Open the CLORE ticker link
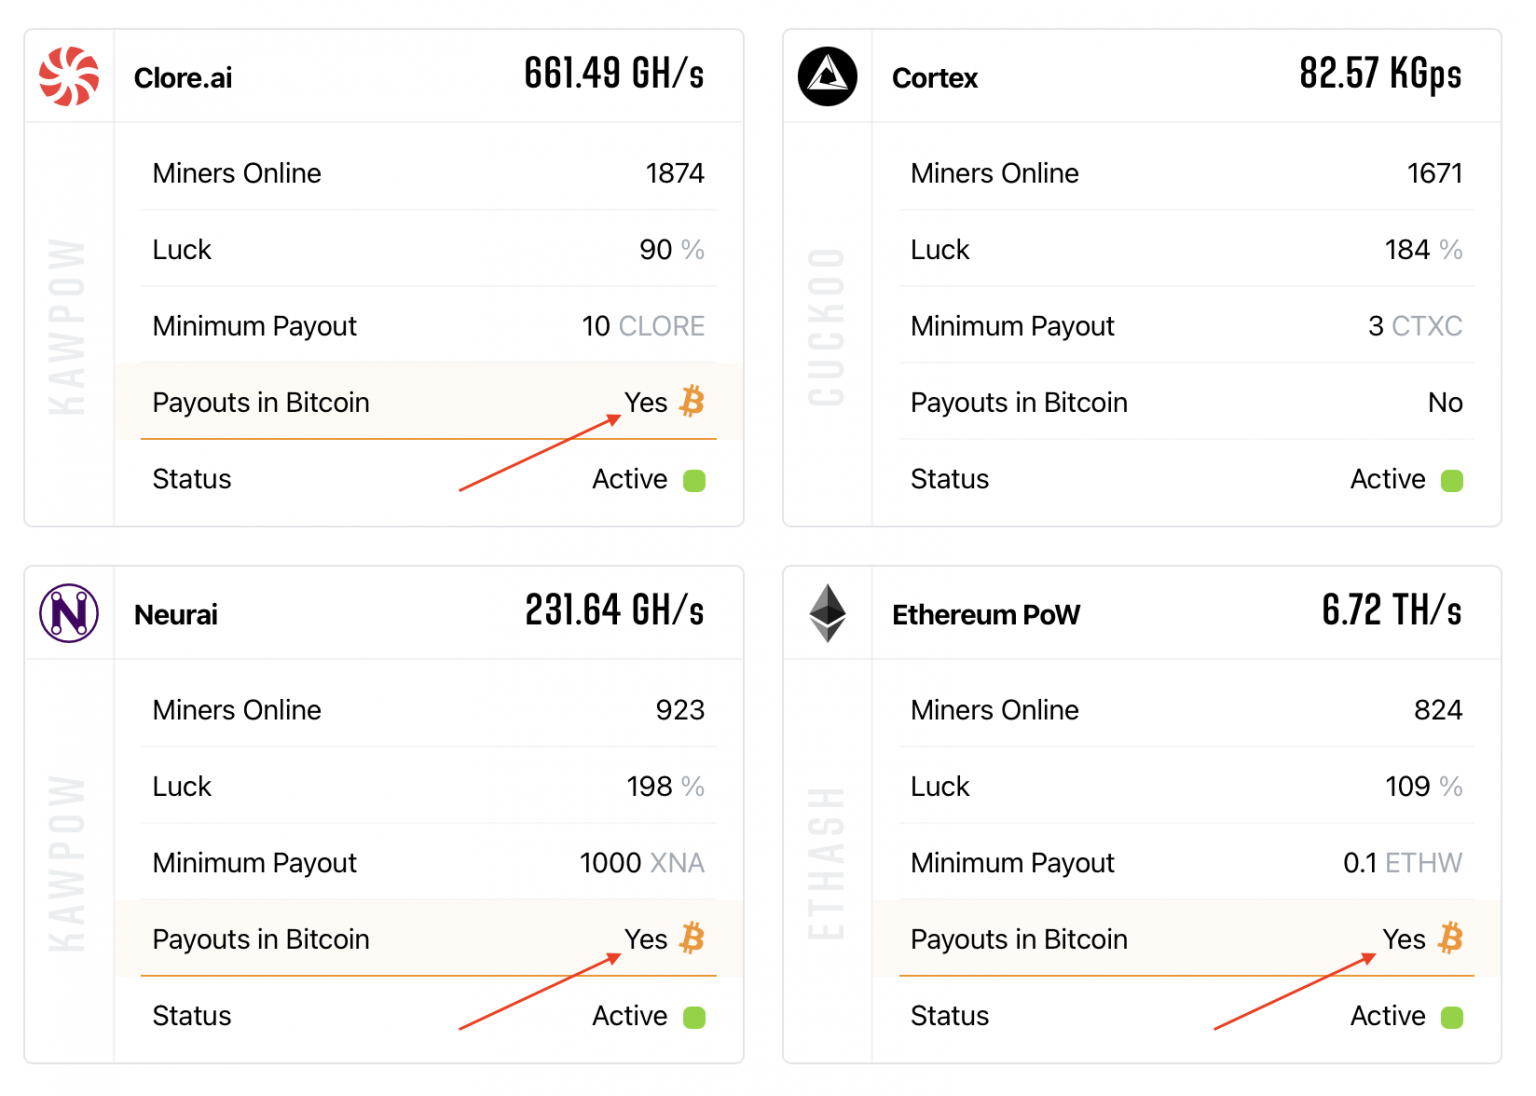This screenshot has height=1096, width=1536. coord(662,326)
